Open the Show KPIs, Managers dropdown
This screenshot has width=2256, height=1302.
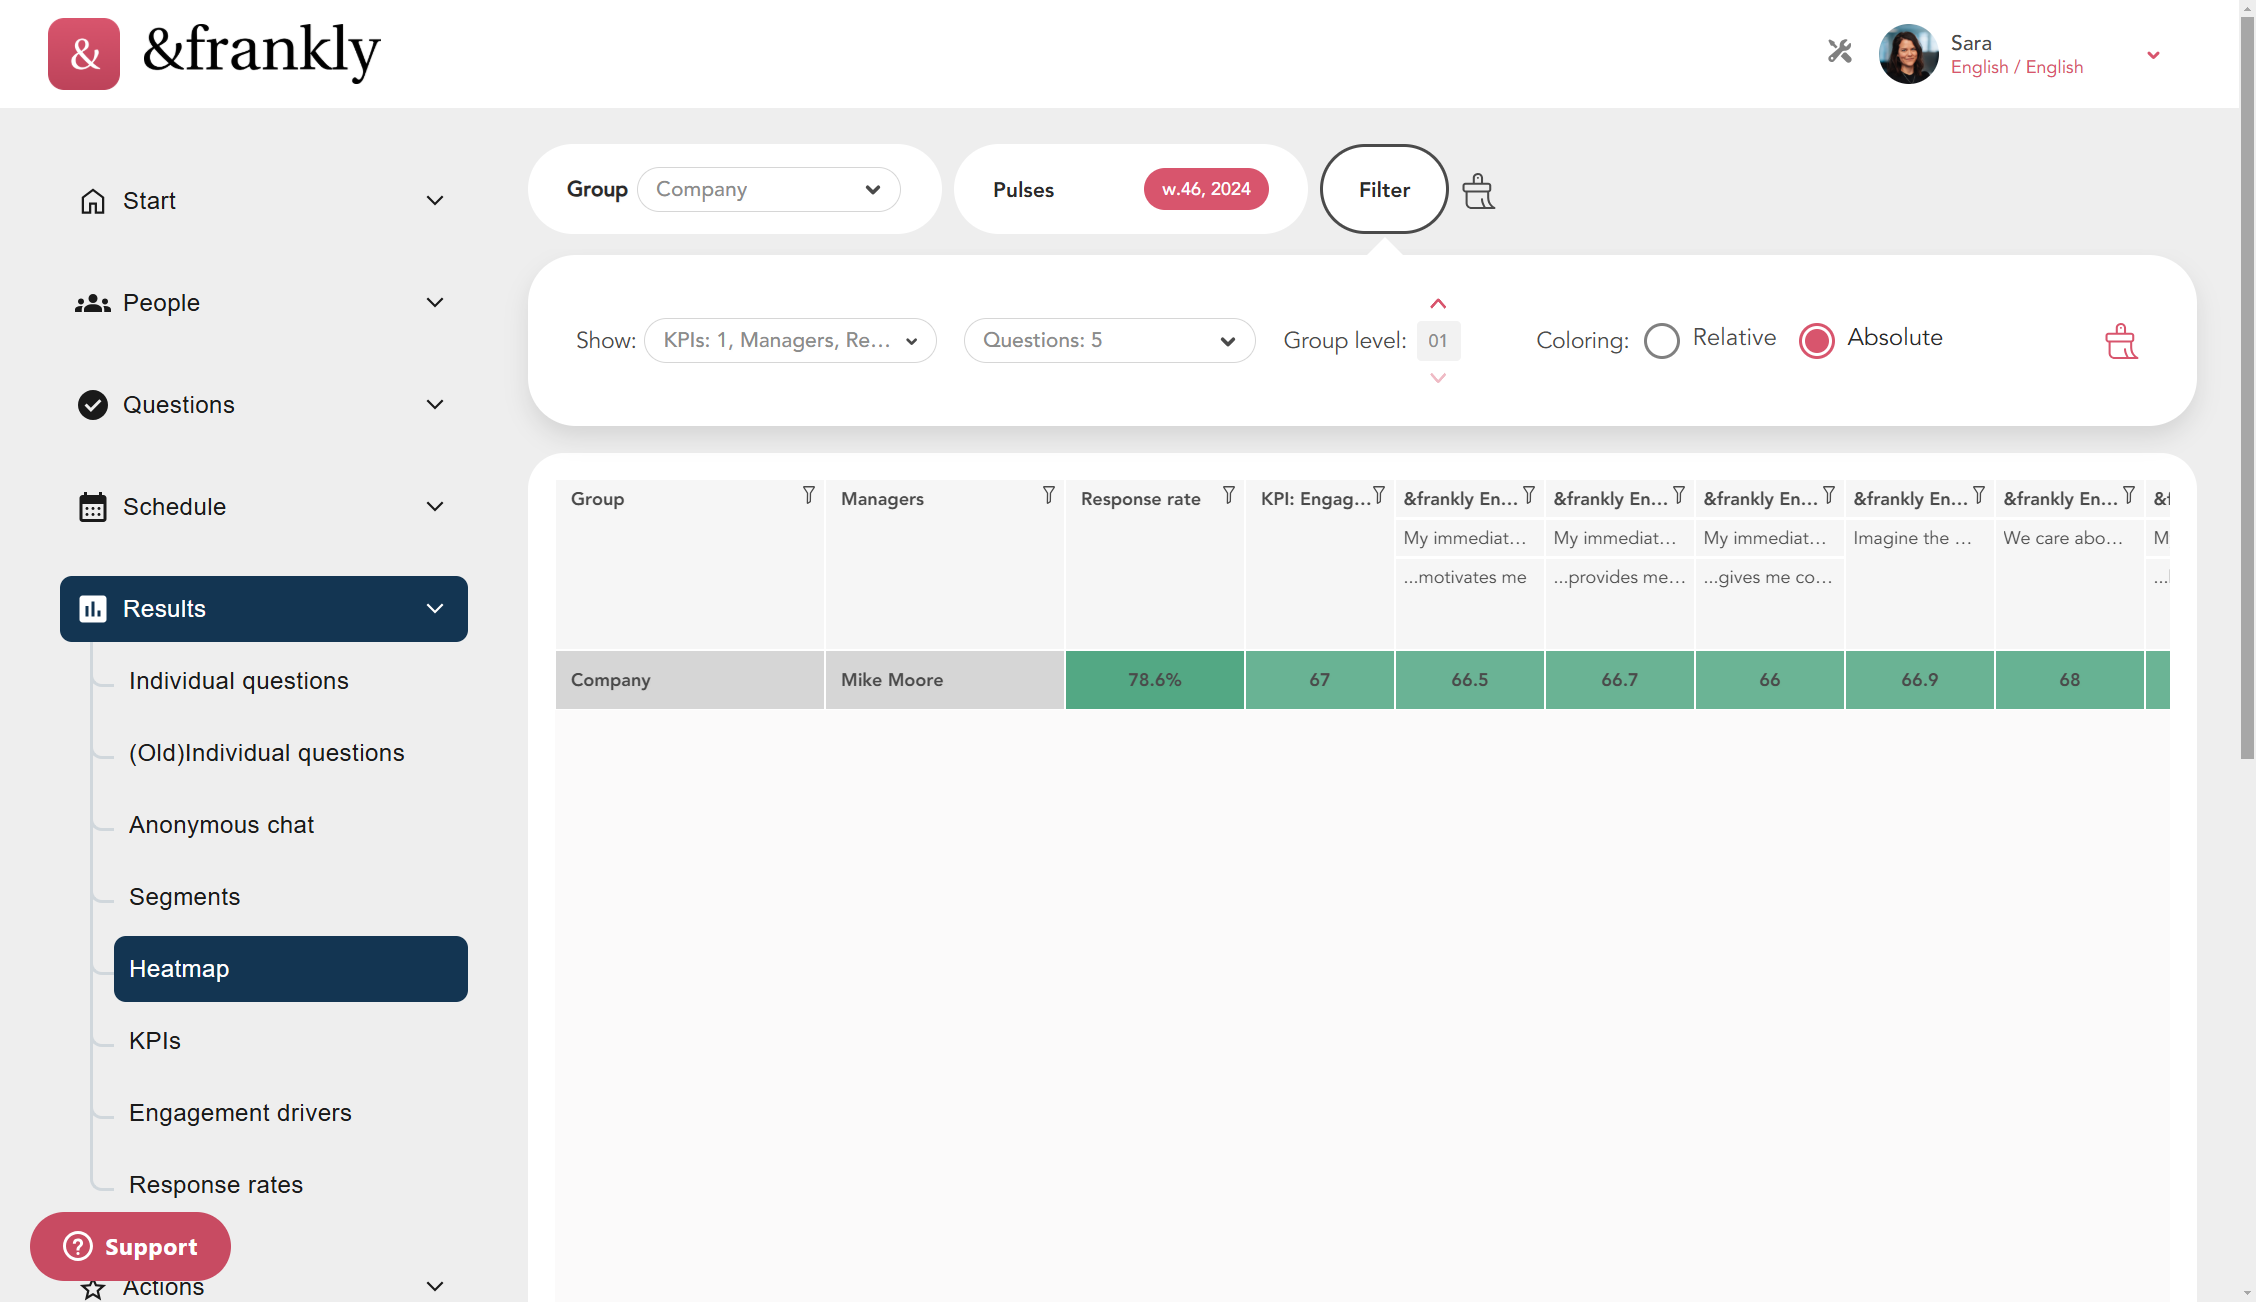click(790, 340)
